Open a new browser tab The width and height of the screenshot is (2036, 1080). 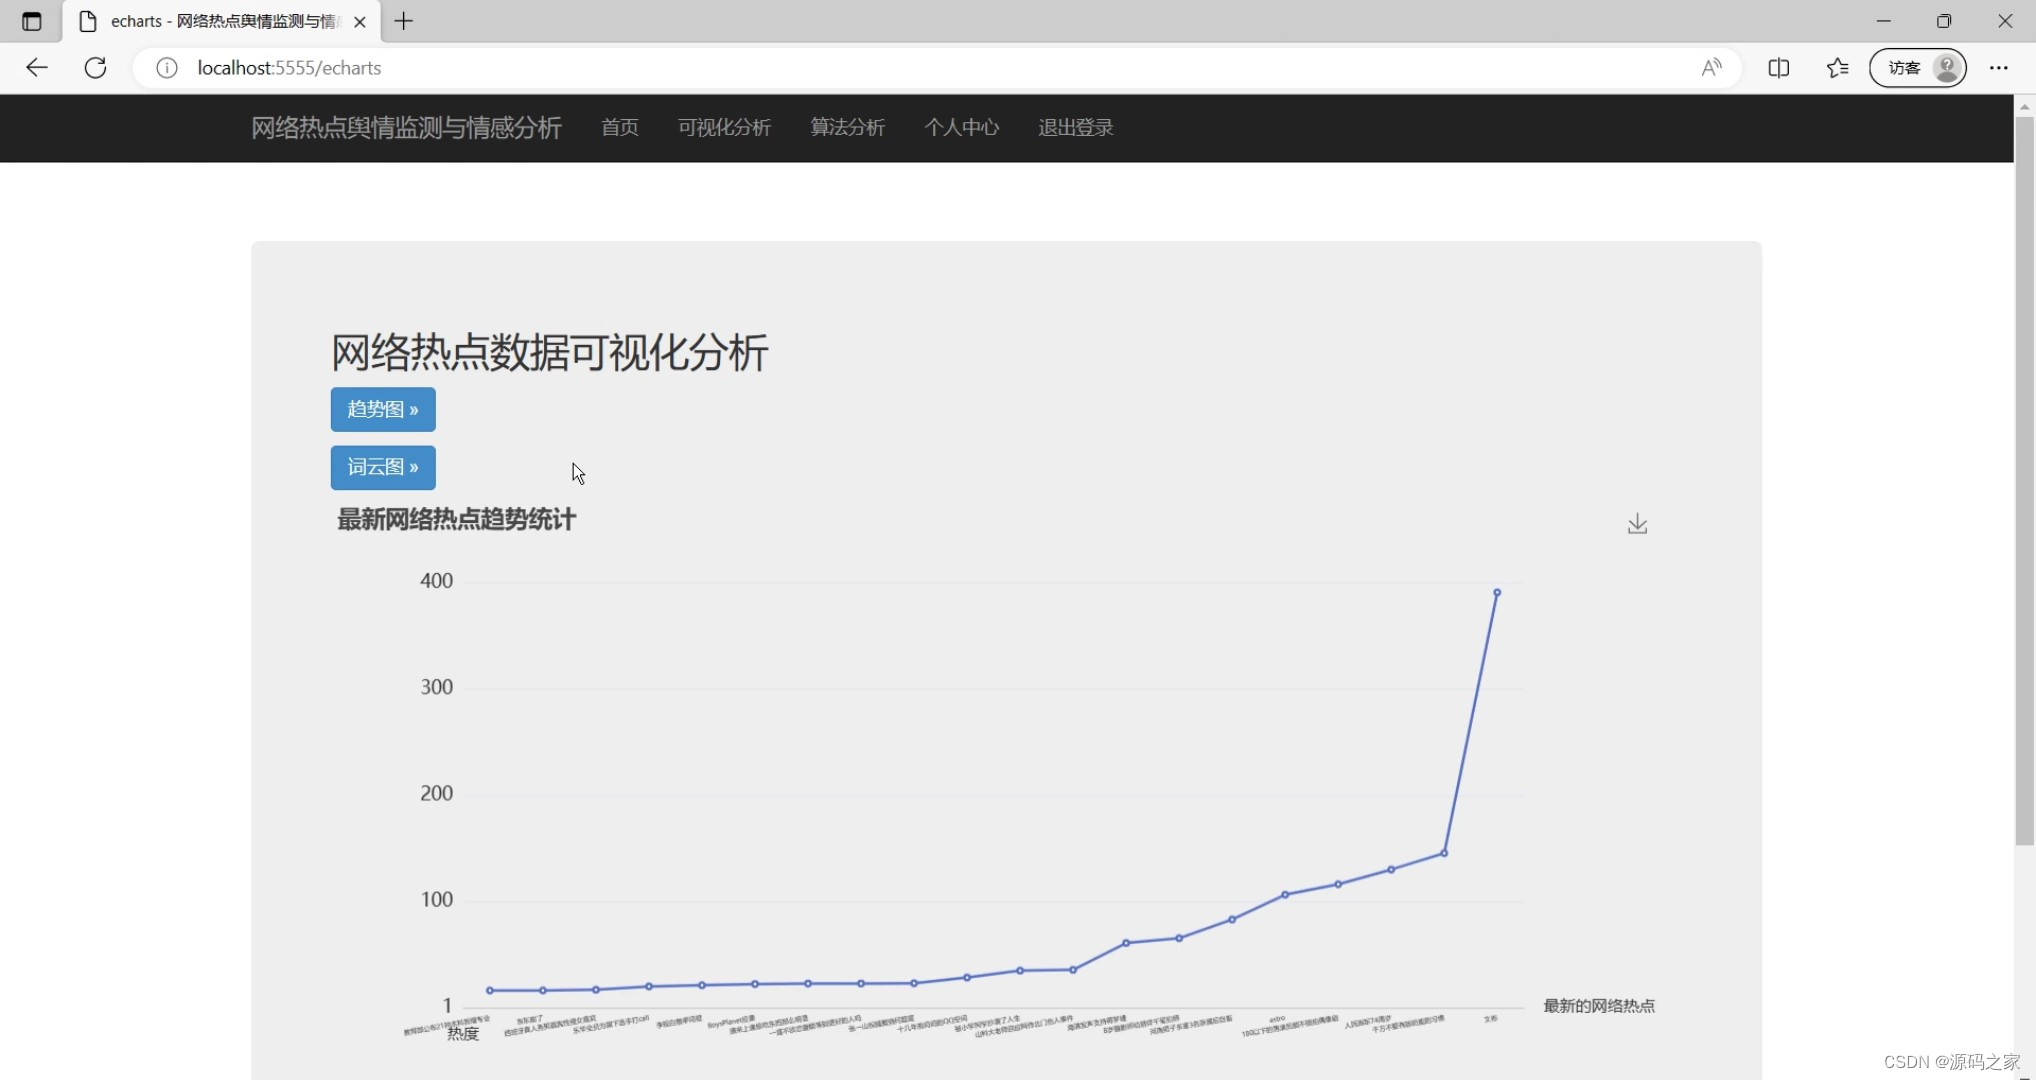click(404, 21)
